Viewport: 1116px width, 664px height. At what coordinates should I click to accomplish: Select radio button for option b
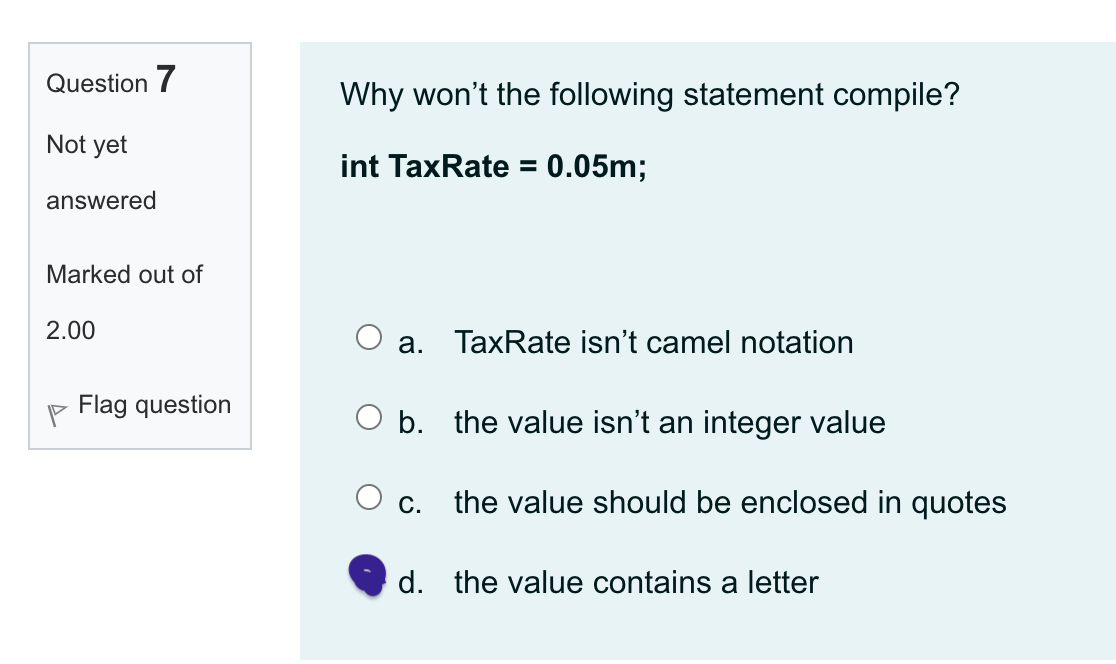369,417
